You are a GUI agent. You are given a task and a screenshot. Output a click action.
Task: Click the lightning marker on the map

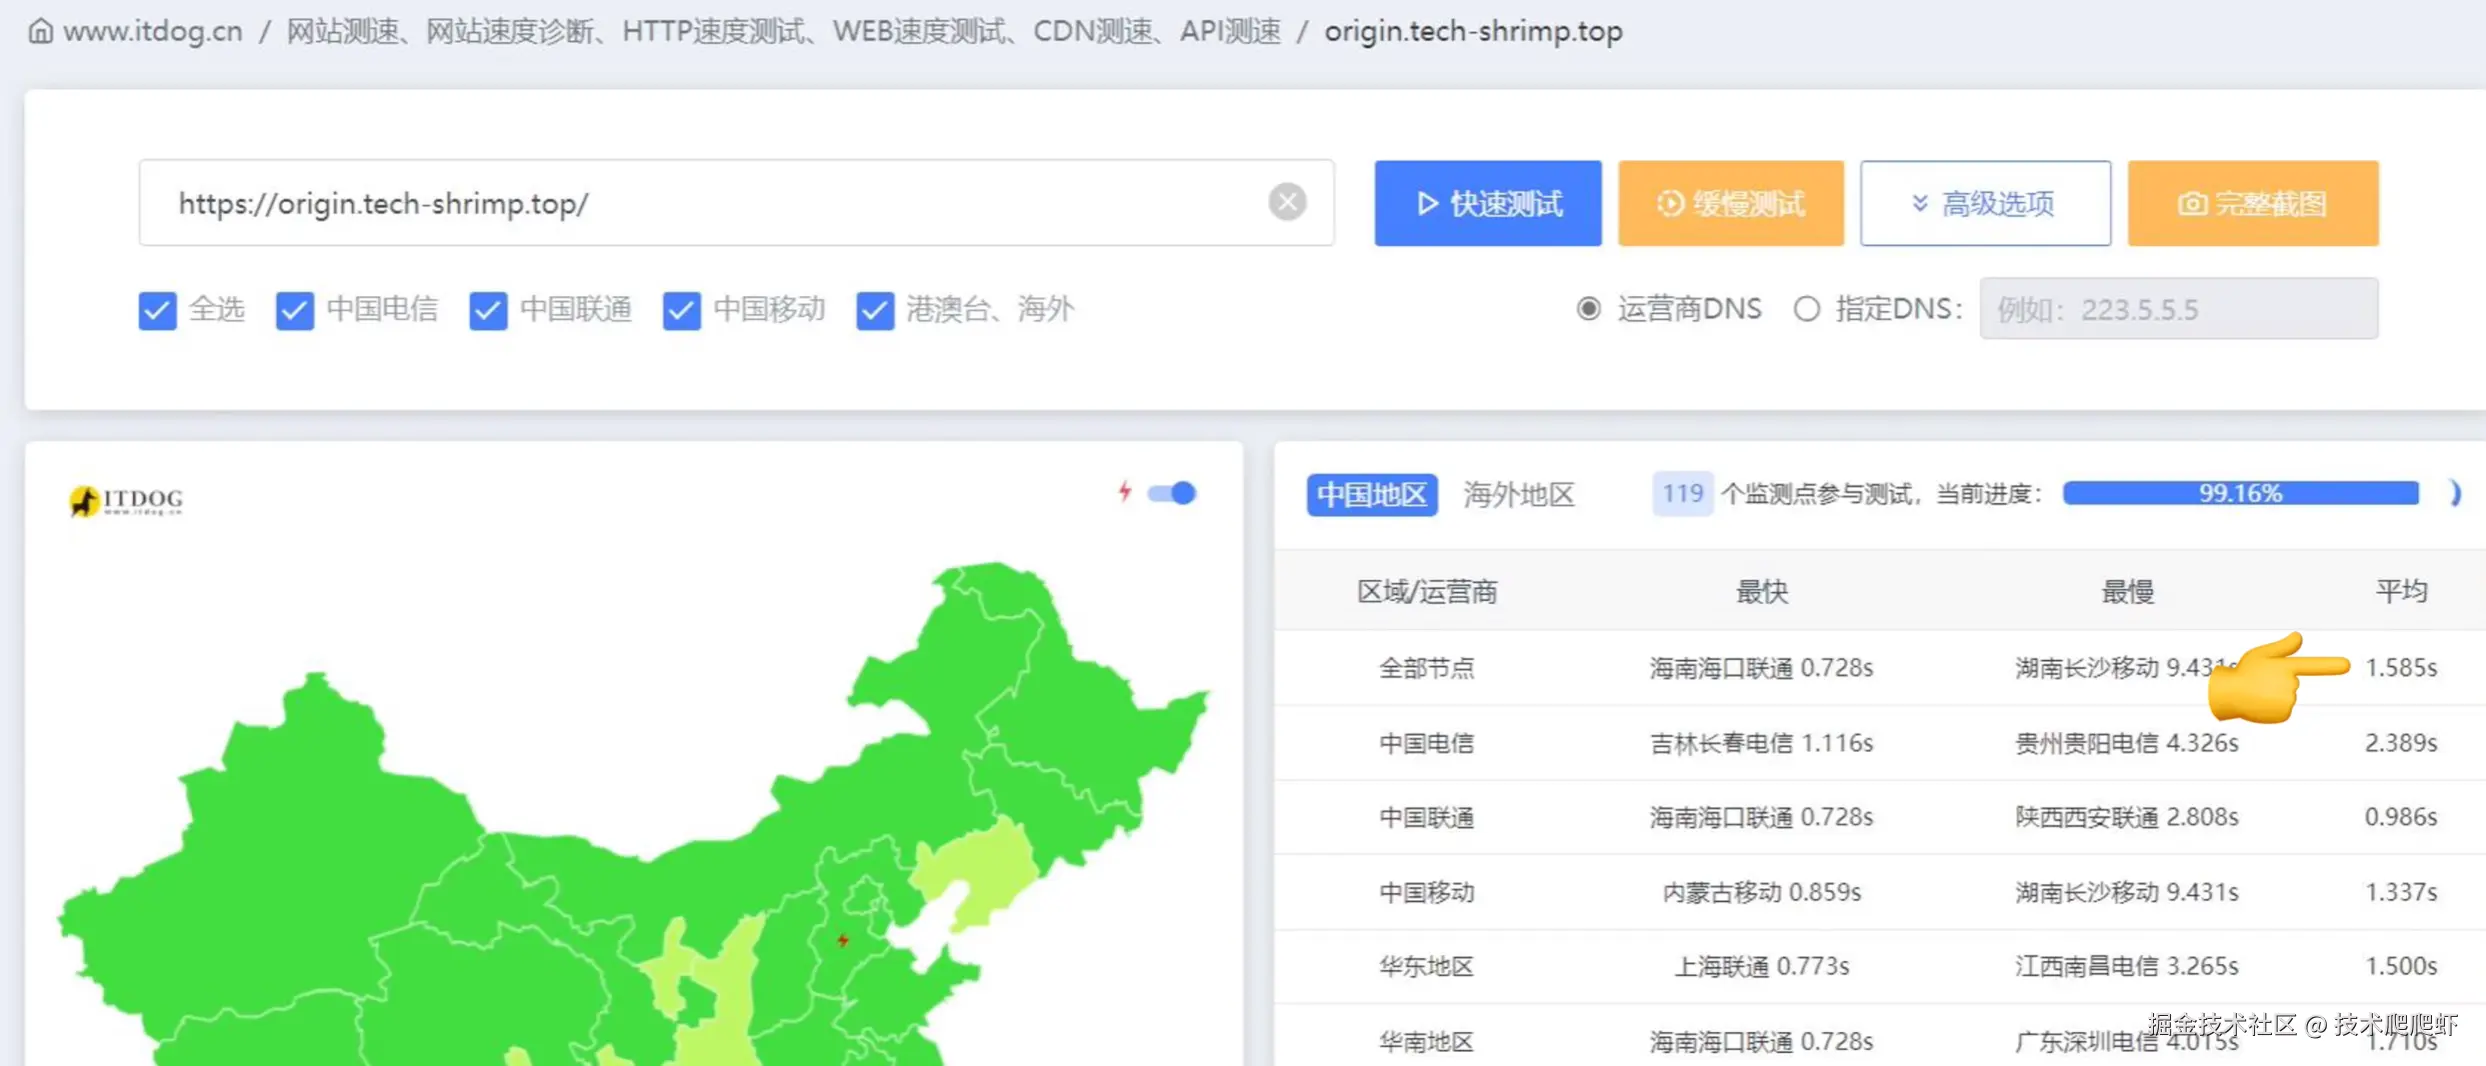point(843,940)
